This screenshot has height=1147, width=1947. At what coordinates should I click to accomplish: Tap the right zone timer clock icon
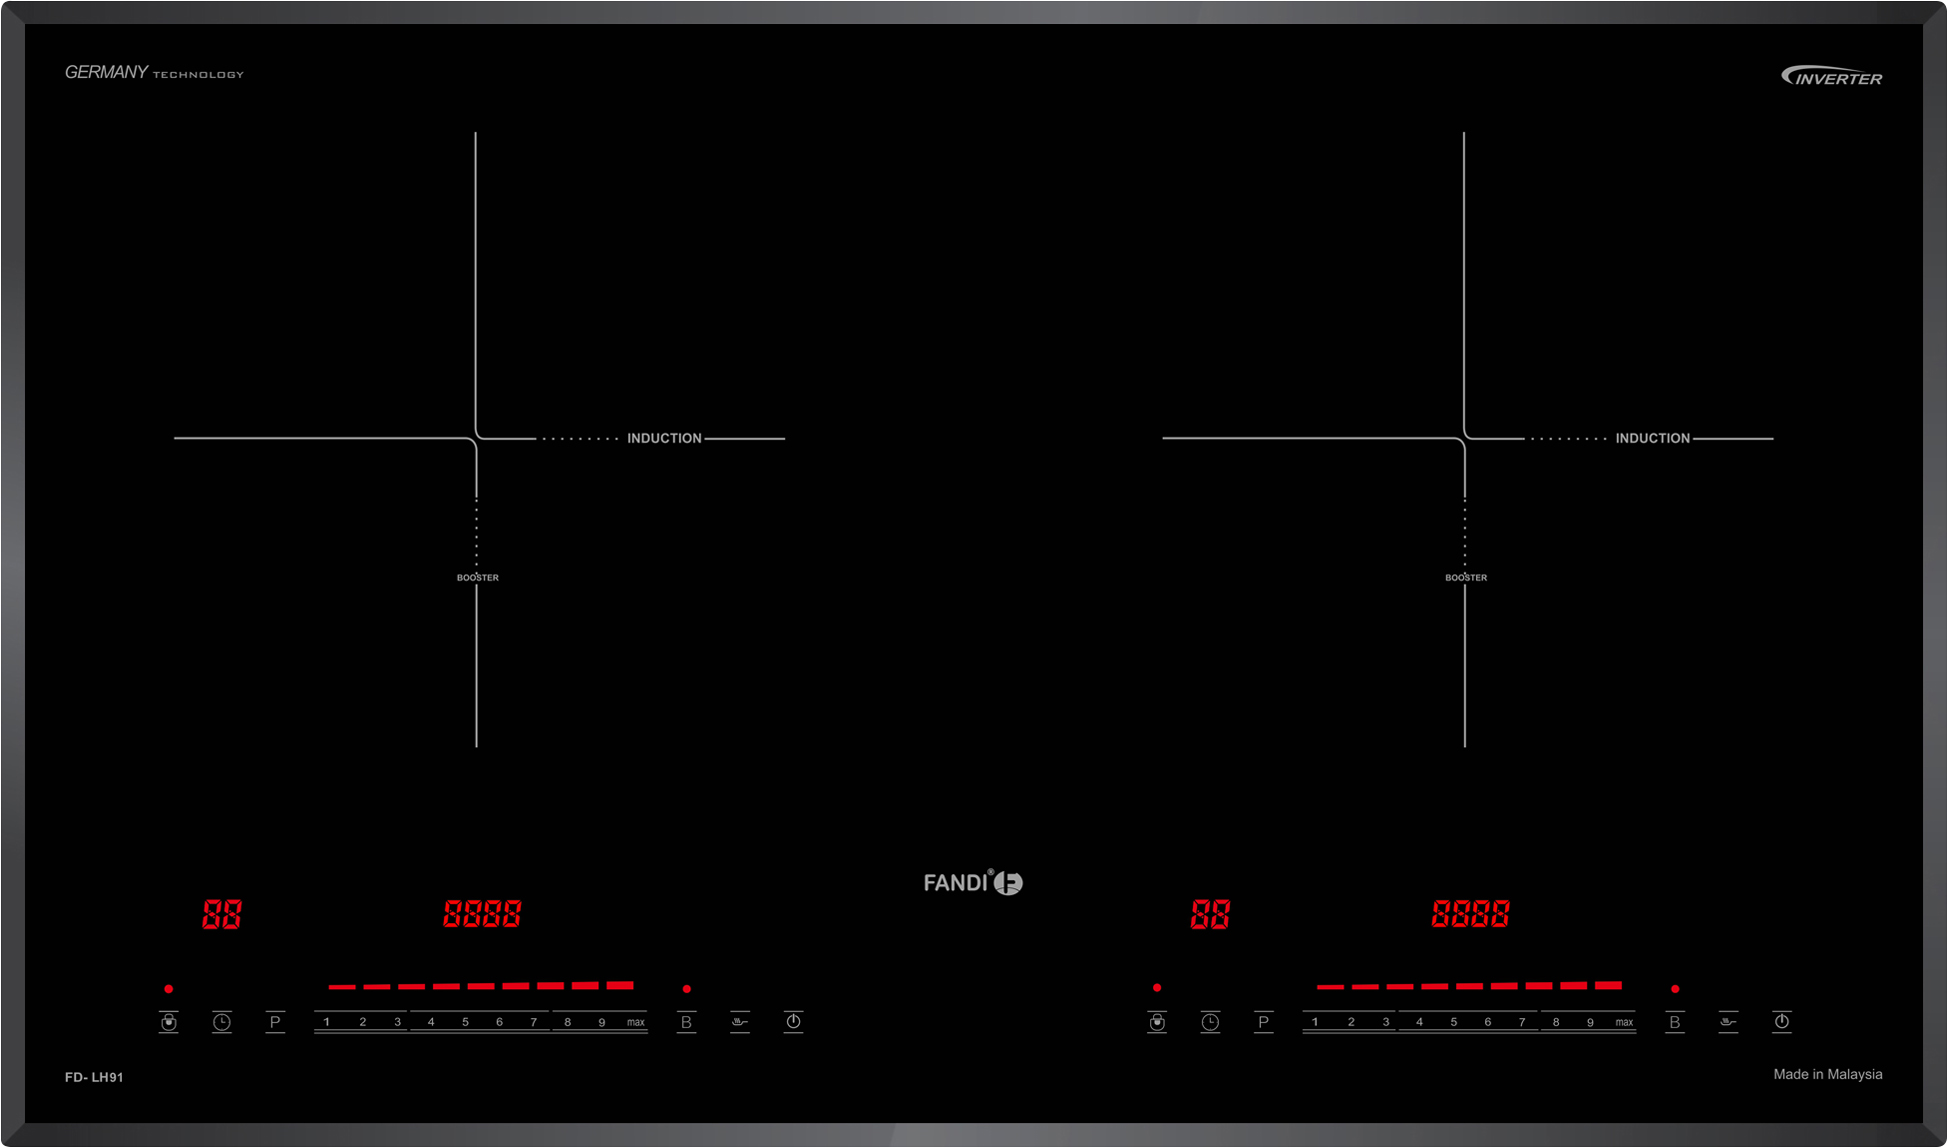(1210, 1022)
